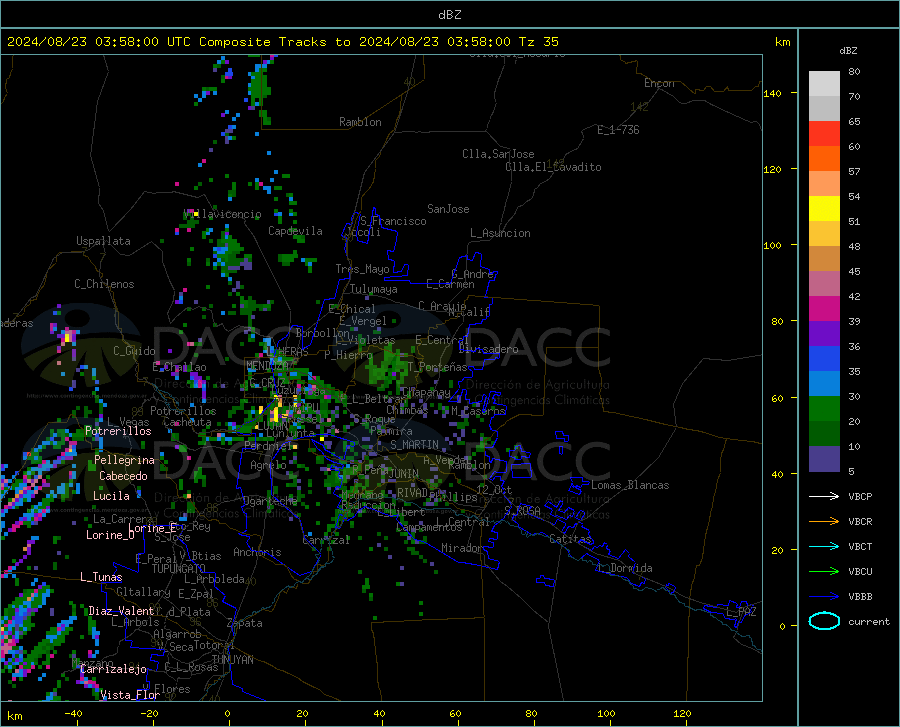Click the S_MARTIN place label
The image size is (900, 727).
point(414,445)
